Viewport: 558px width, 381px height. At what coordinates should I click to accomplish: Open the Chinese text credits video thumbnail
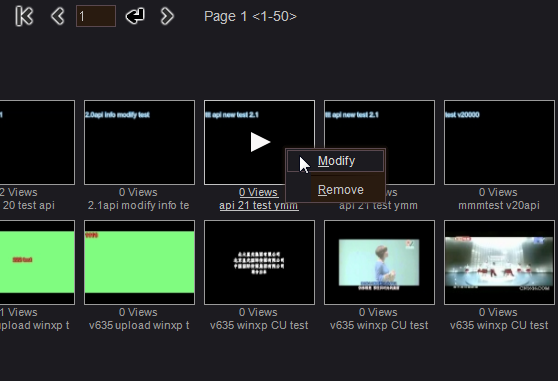click(259, 262)
